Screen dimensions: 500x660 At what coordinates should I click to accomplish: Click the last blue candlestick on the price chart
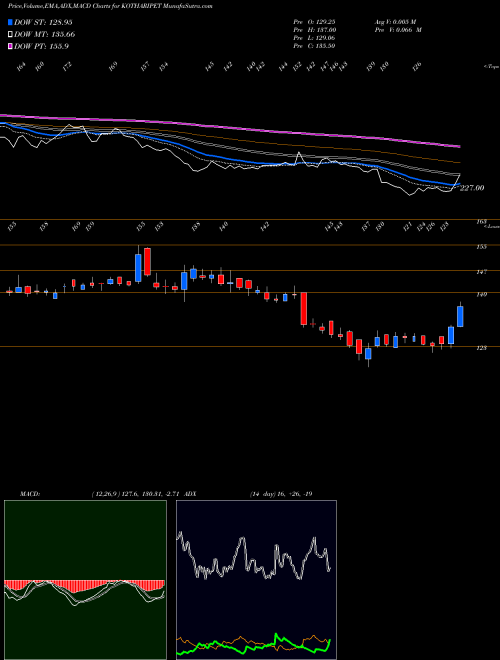(460, 316)
